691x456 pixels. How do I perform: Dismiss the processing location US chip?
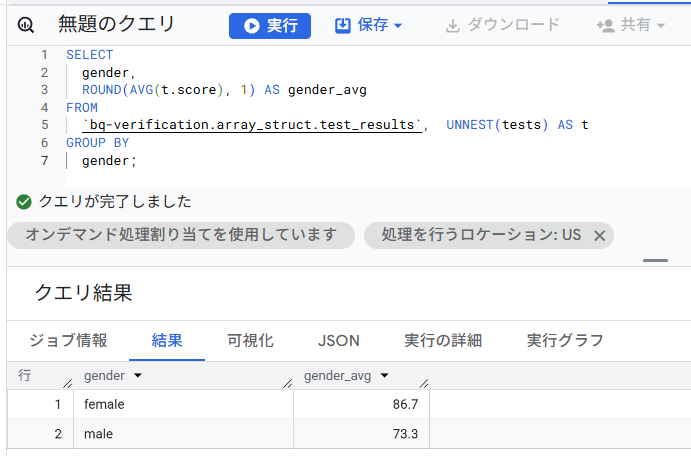pos(600,235)
